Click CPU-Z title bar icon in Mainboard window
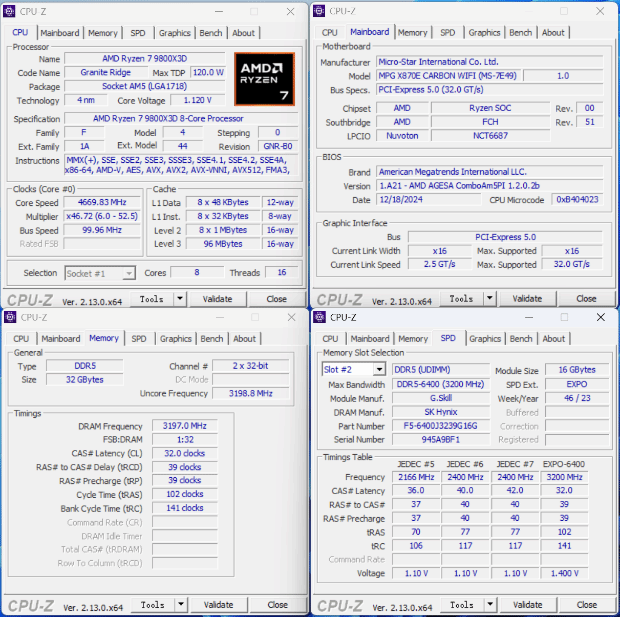This screenshot has width=620, height=617. click(319, 11)
